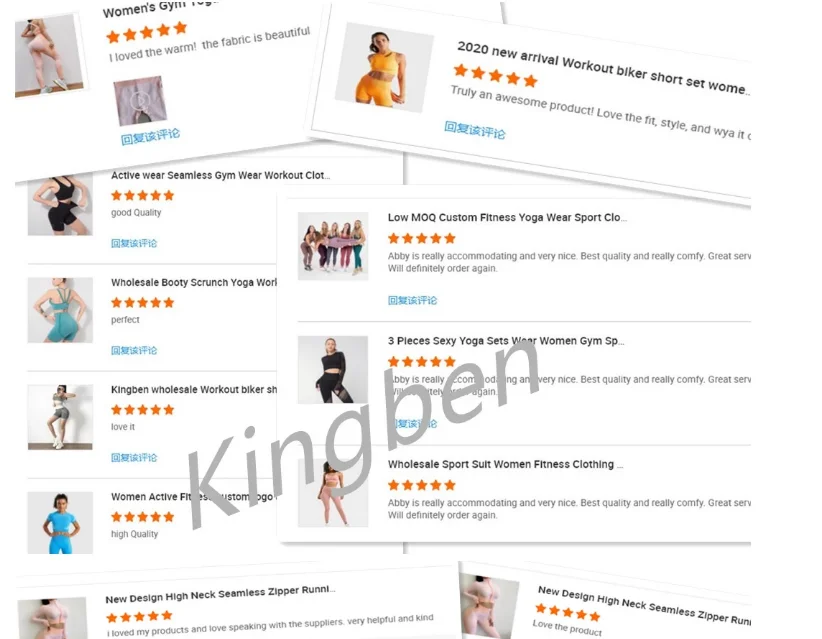Image resolution: width=822 pixels, height=639 pixels.
Task: Click the stars under 2020 new arrival Workout
Action: 496,76
